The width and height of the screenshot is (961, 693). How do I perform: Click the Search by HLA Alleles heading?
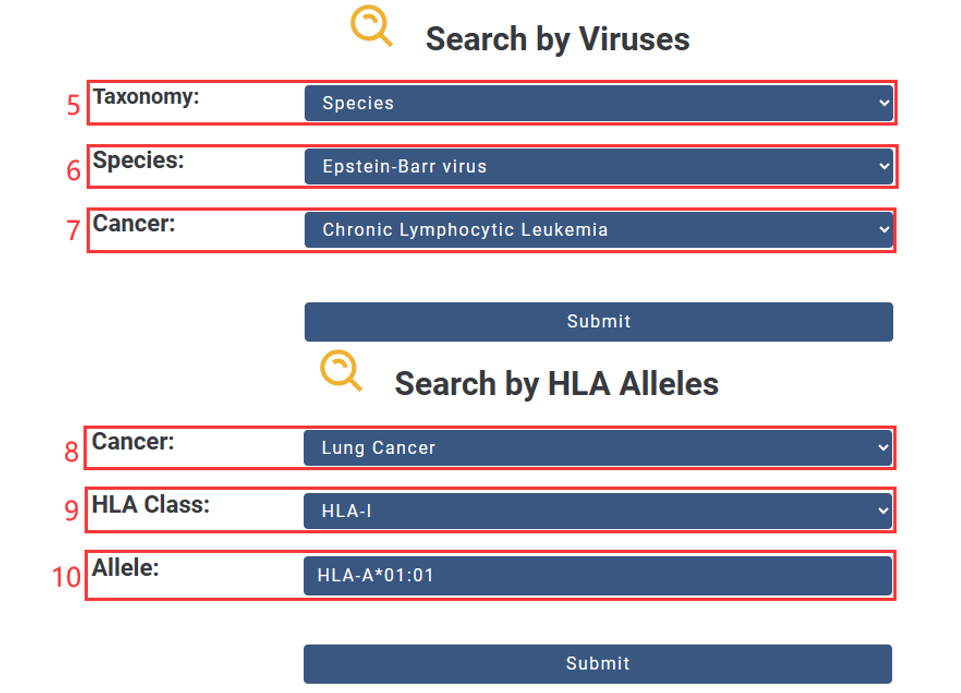pyautogui.click(x=556, y=383)
